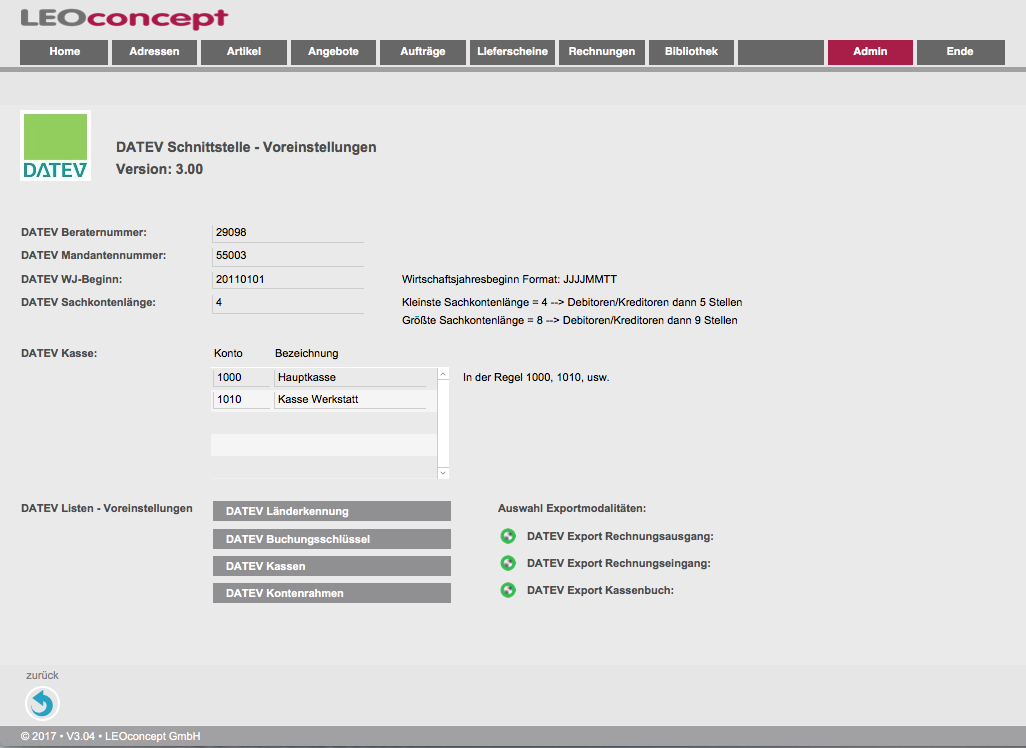Open the Rechnungen tab
This screenshot has width=1026, height=748.
(x=602, y=52)
